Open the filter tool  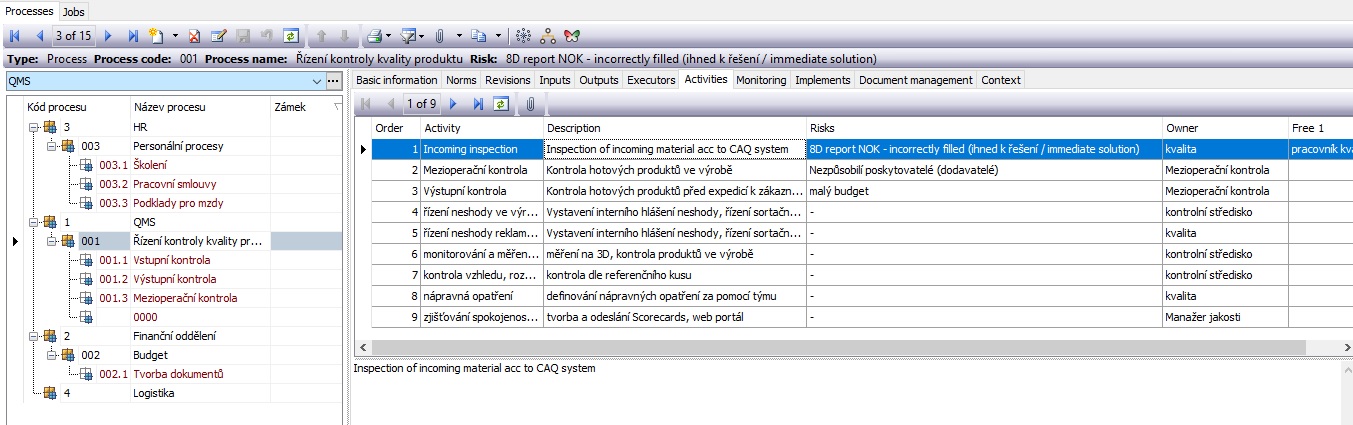pyautogui.click(x=407, y=36)
